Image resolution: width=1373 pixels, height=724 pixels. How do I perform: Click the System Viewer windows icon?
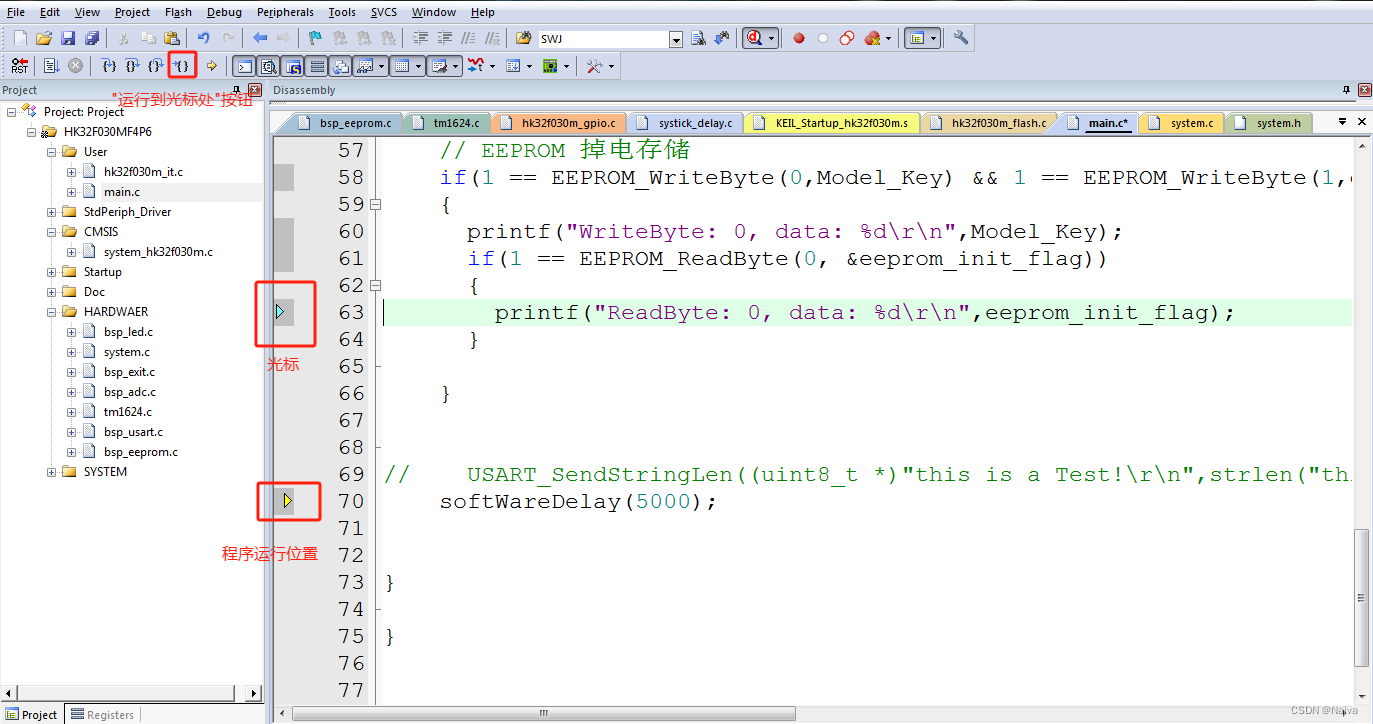(548, 66)
